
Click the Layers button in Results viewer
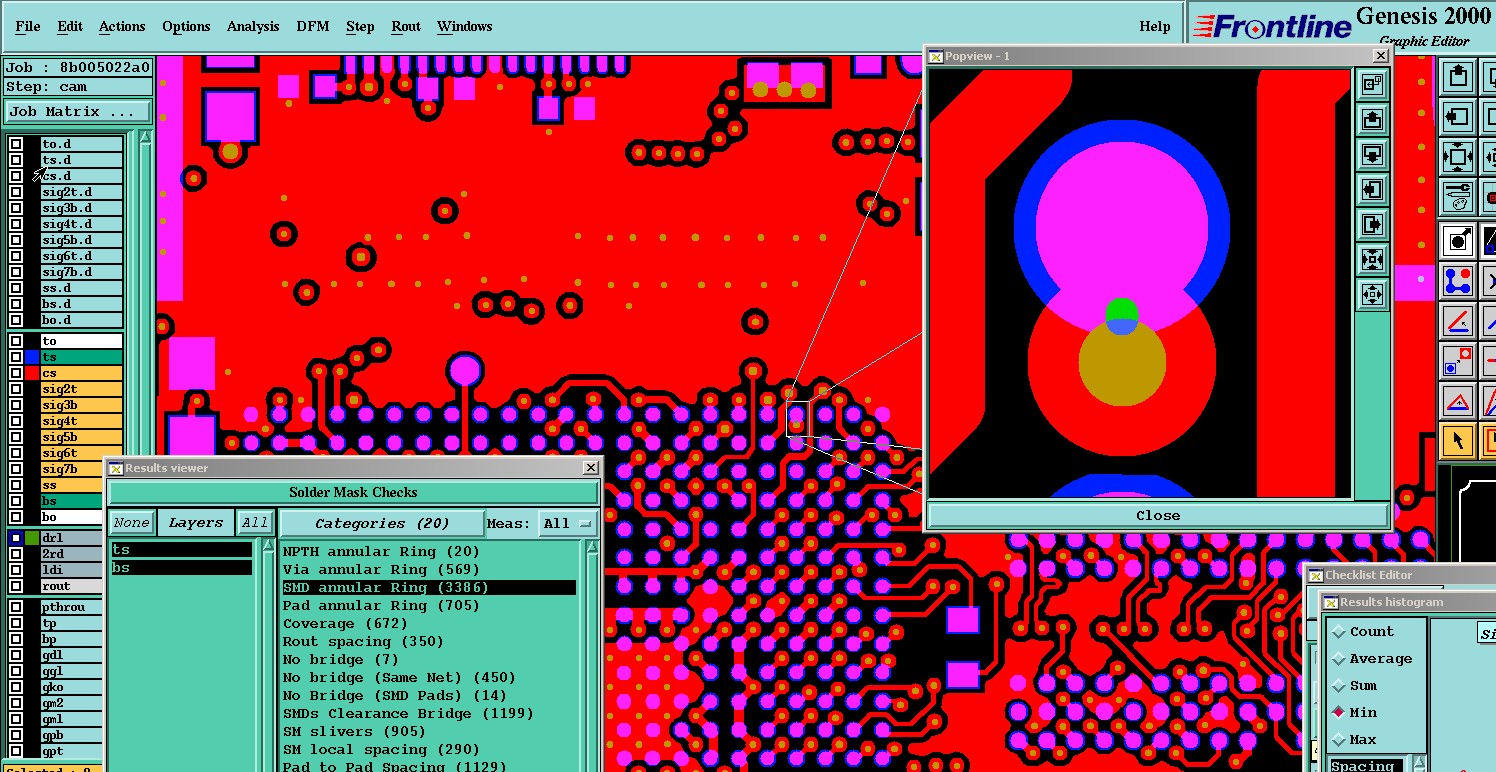coord(196,523)
